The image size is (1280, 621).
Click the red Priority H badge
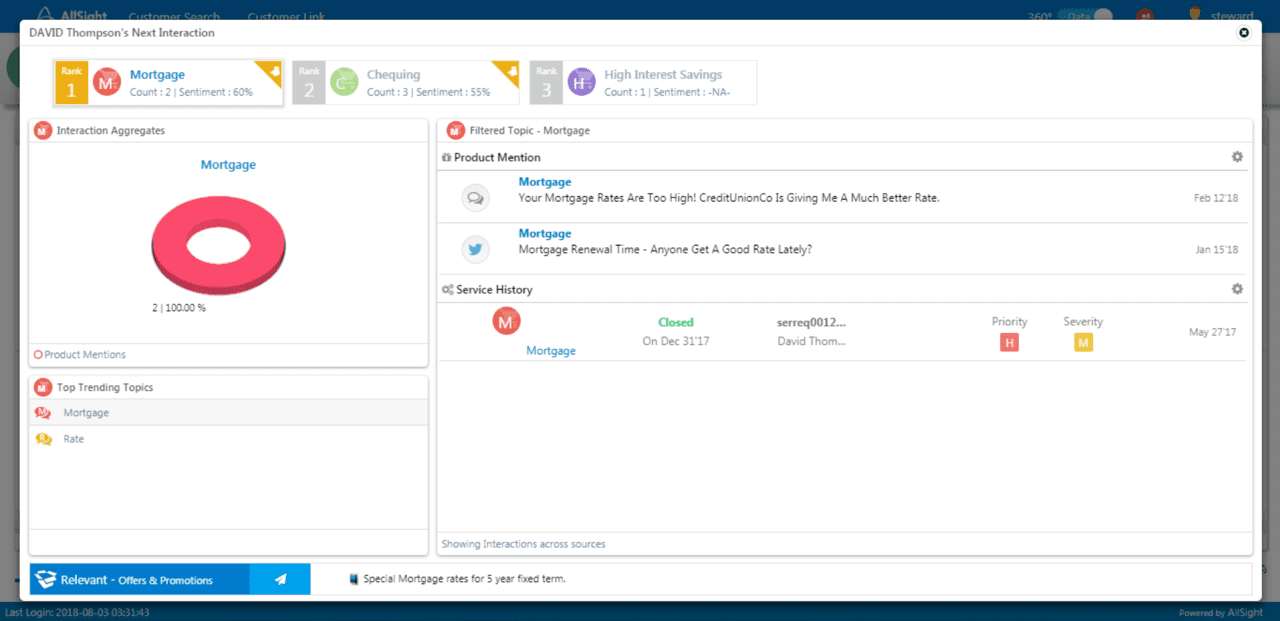1009,343
